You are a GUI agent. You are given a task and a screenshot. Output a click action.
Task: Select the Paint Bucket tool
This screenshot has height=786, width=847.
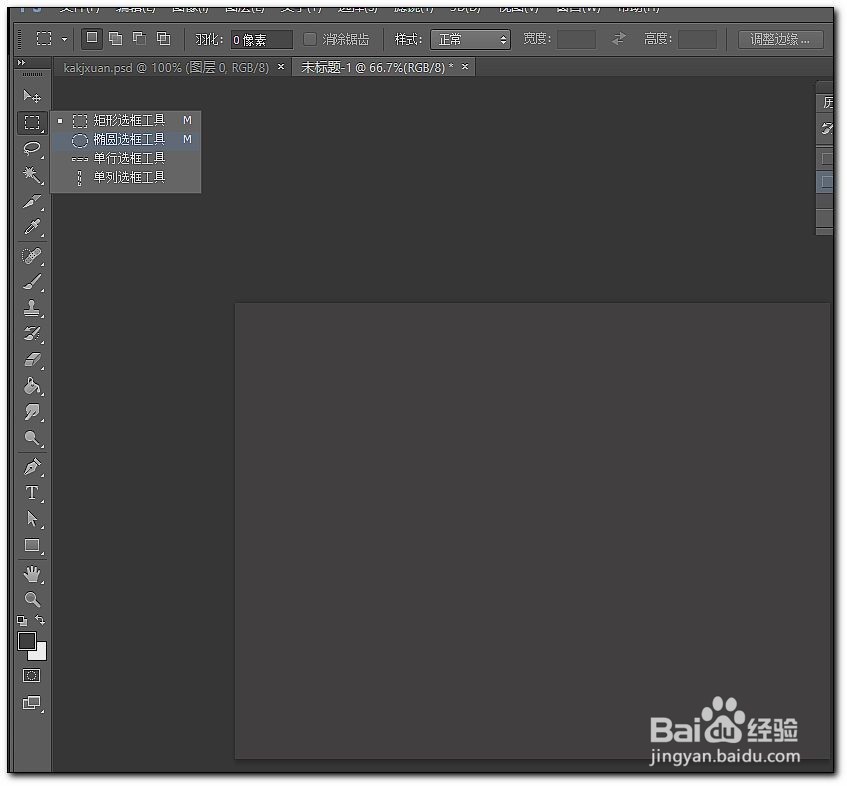click(x=32, y=386)
